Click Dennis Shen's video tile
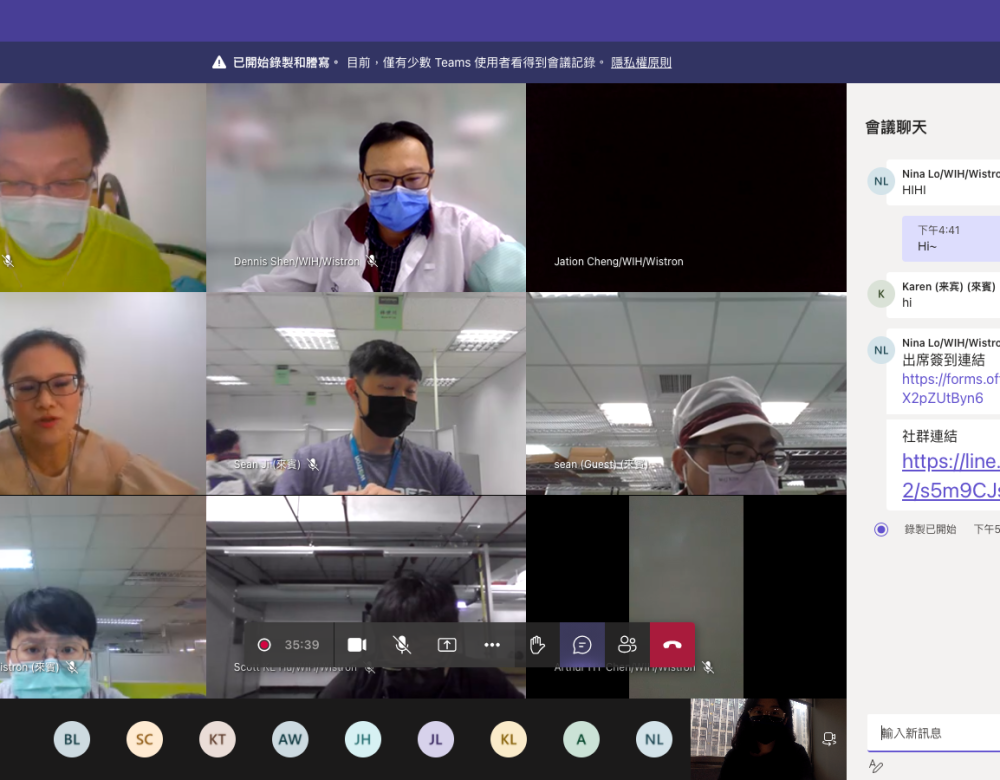Screen dimensions: 1000x780 366,187
